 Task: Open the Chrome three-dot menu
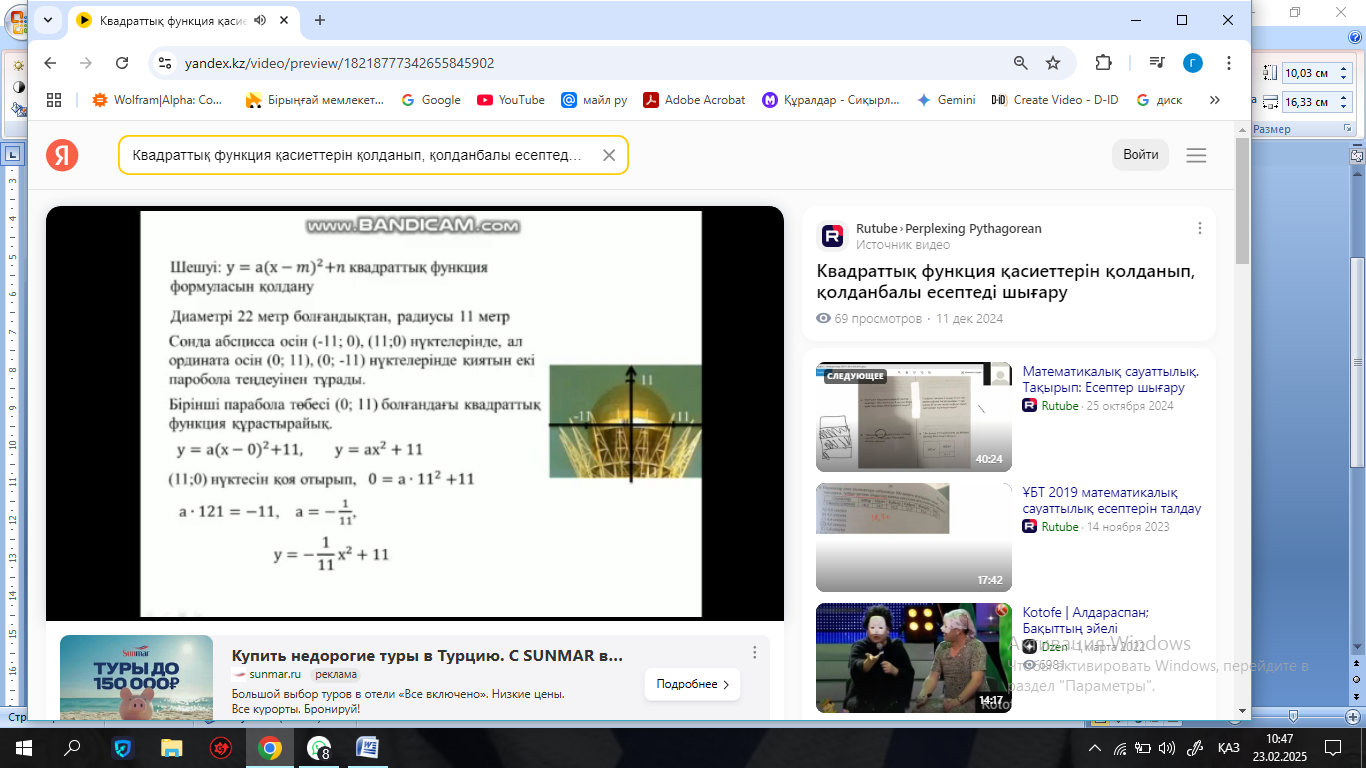[x=1229, y=63]
